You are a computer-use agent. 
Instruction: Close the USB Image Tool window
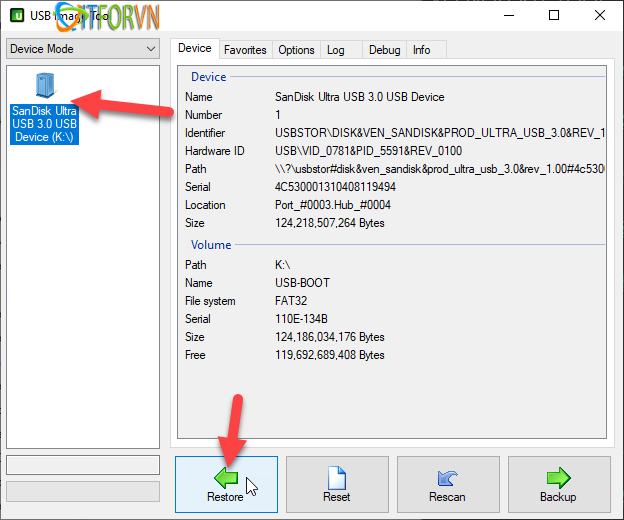click(598, 15)
